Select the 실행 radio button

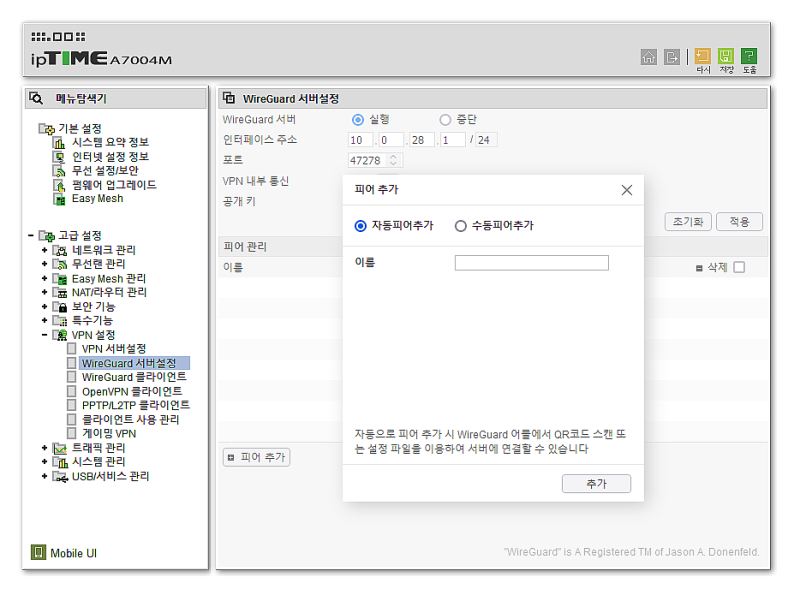pyautogui.click(x=358, y=120)
